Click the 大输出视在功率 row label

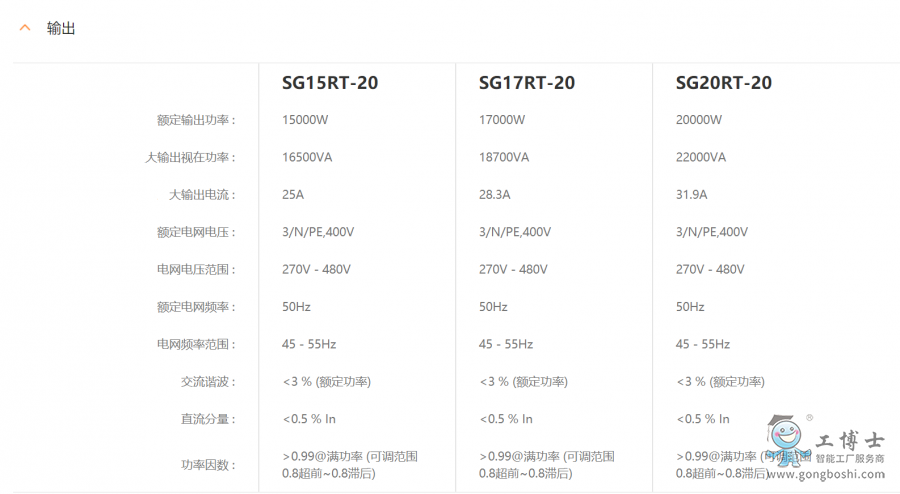pyautogui.click(x=189, y=157)
